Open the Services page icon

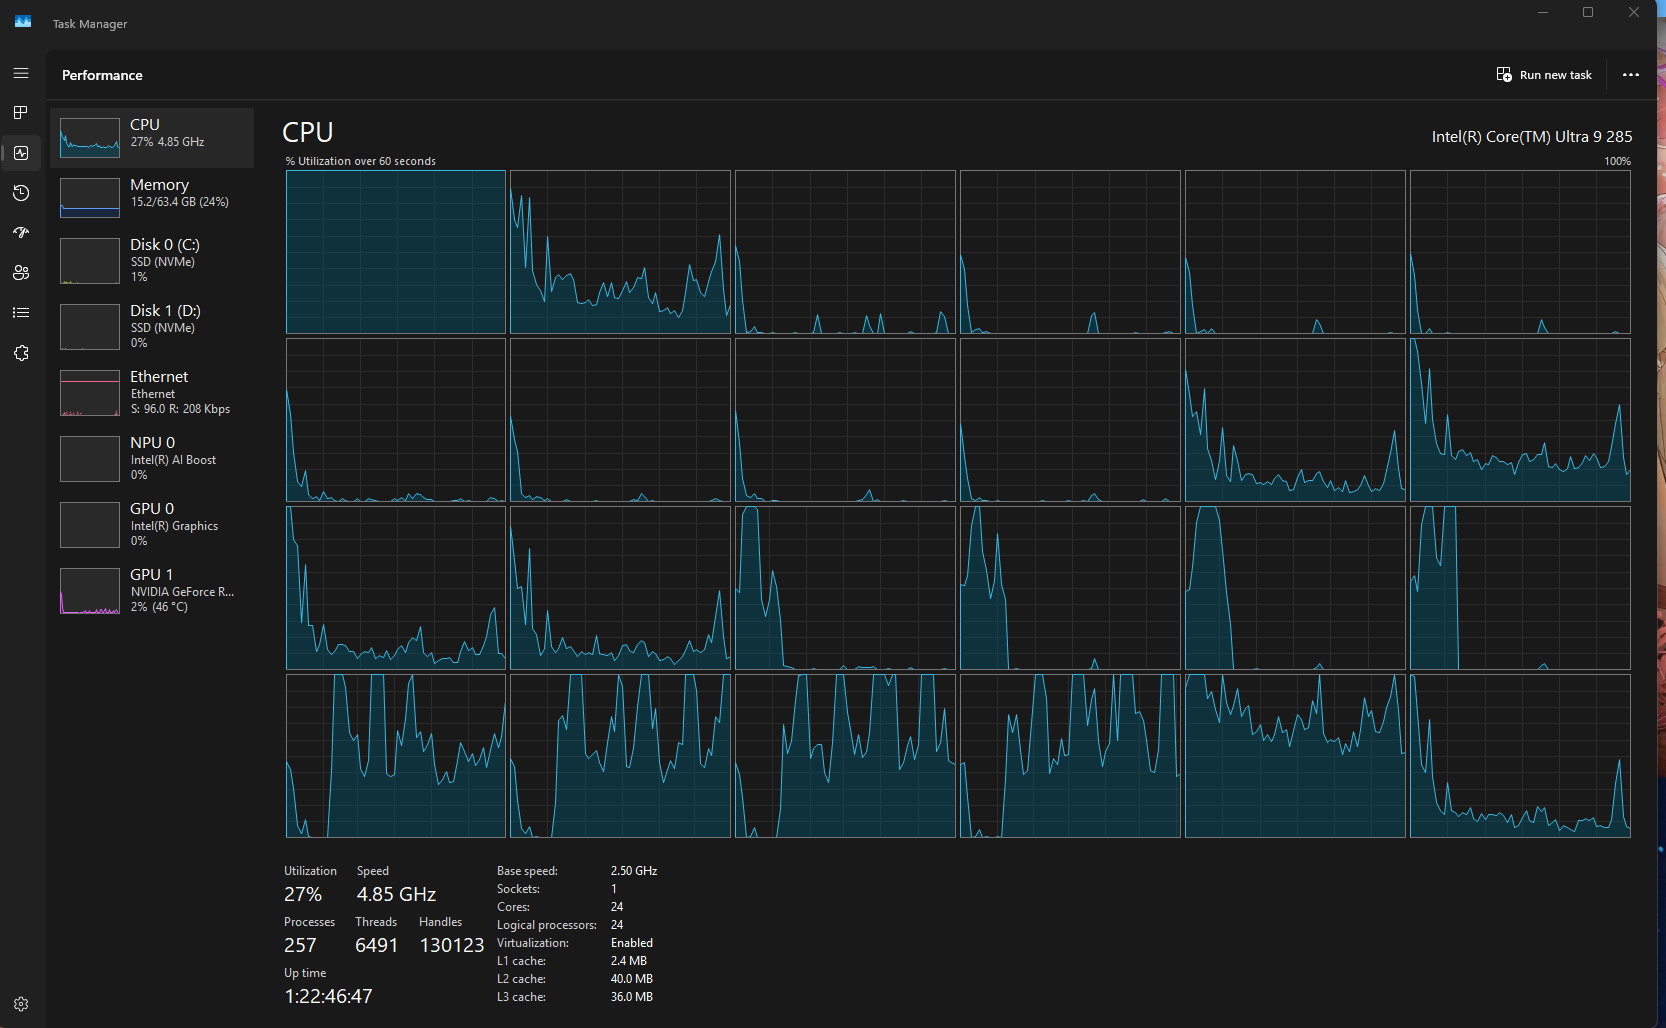pos(21,353)
